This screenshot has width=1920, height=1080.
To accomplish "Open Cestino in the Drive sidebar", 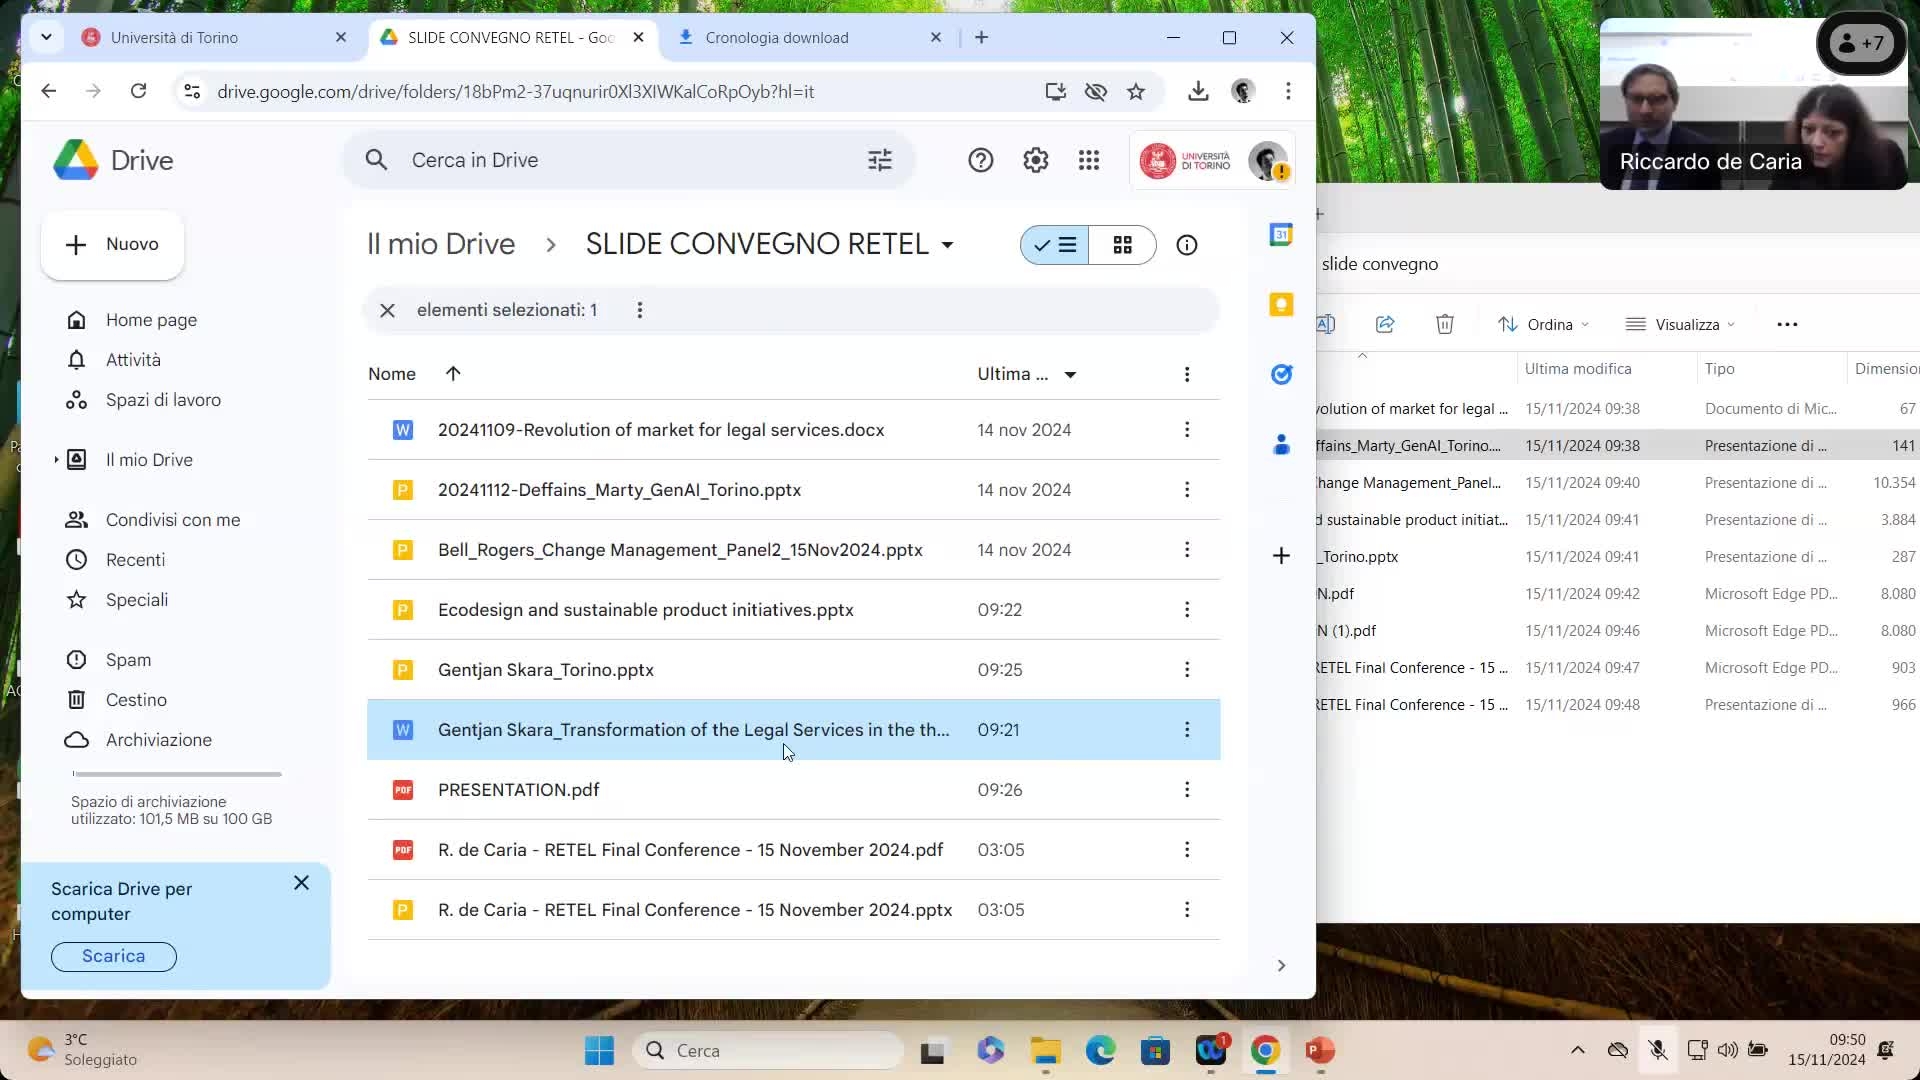I will tap(137, 700).
